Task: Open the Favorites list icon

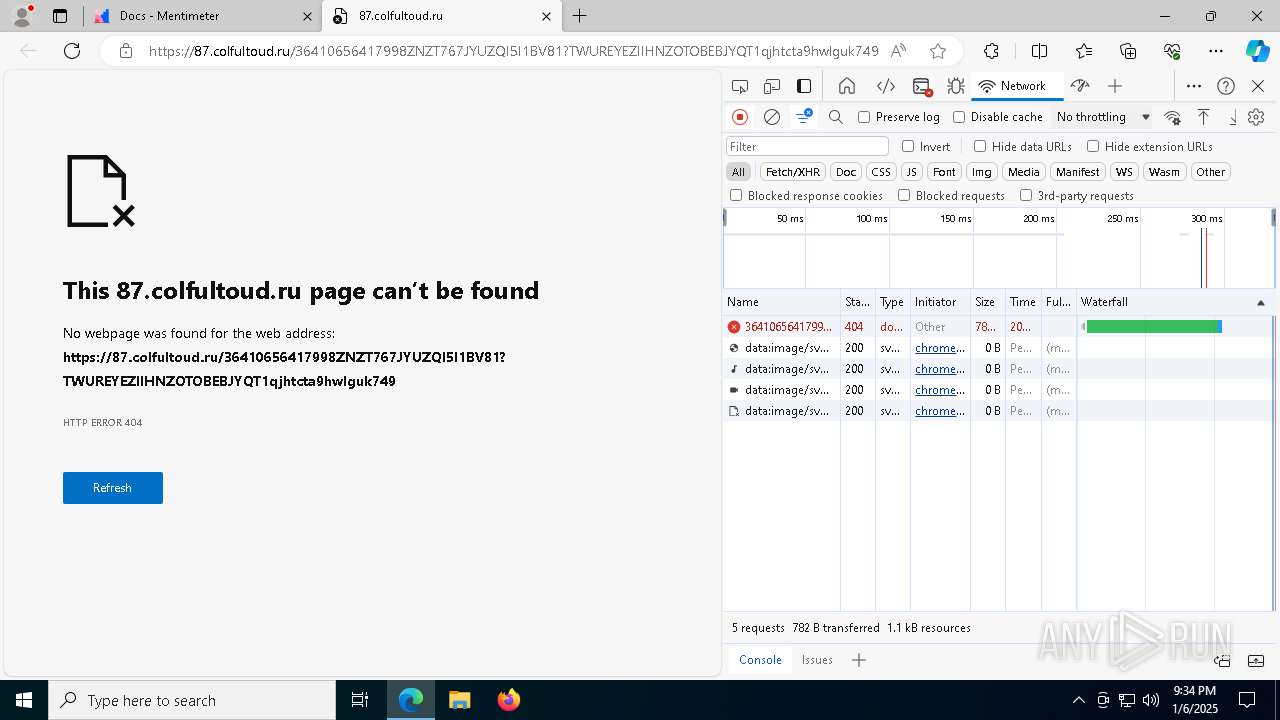Action: coord(1084,51)
